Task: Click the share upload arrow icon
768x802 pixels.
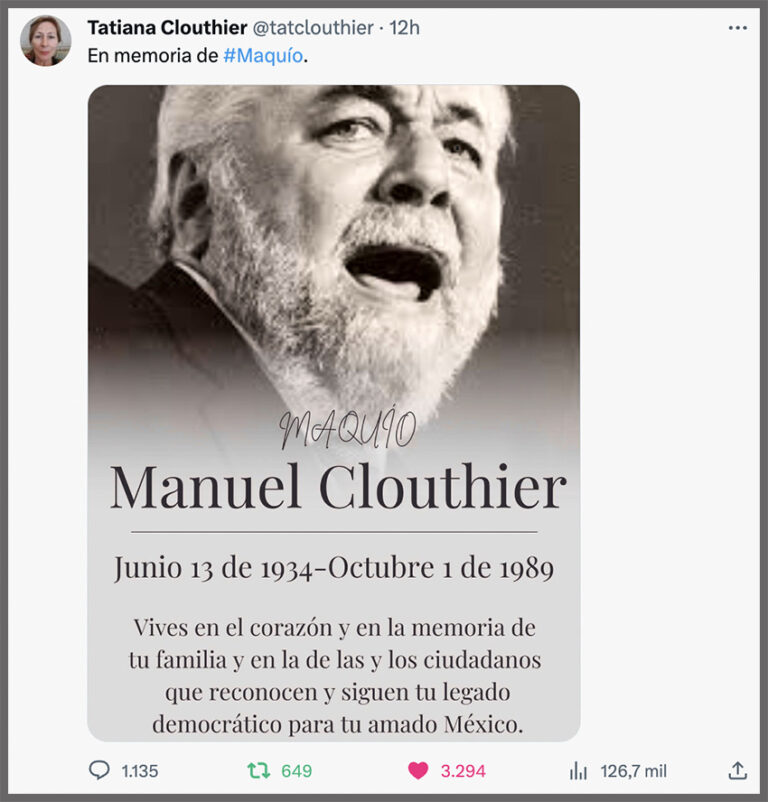Action: tap(737, 770)
